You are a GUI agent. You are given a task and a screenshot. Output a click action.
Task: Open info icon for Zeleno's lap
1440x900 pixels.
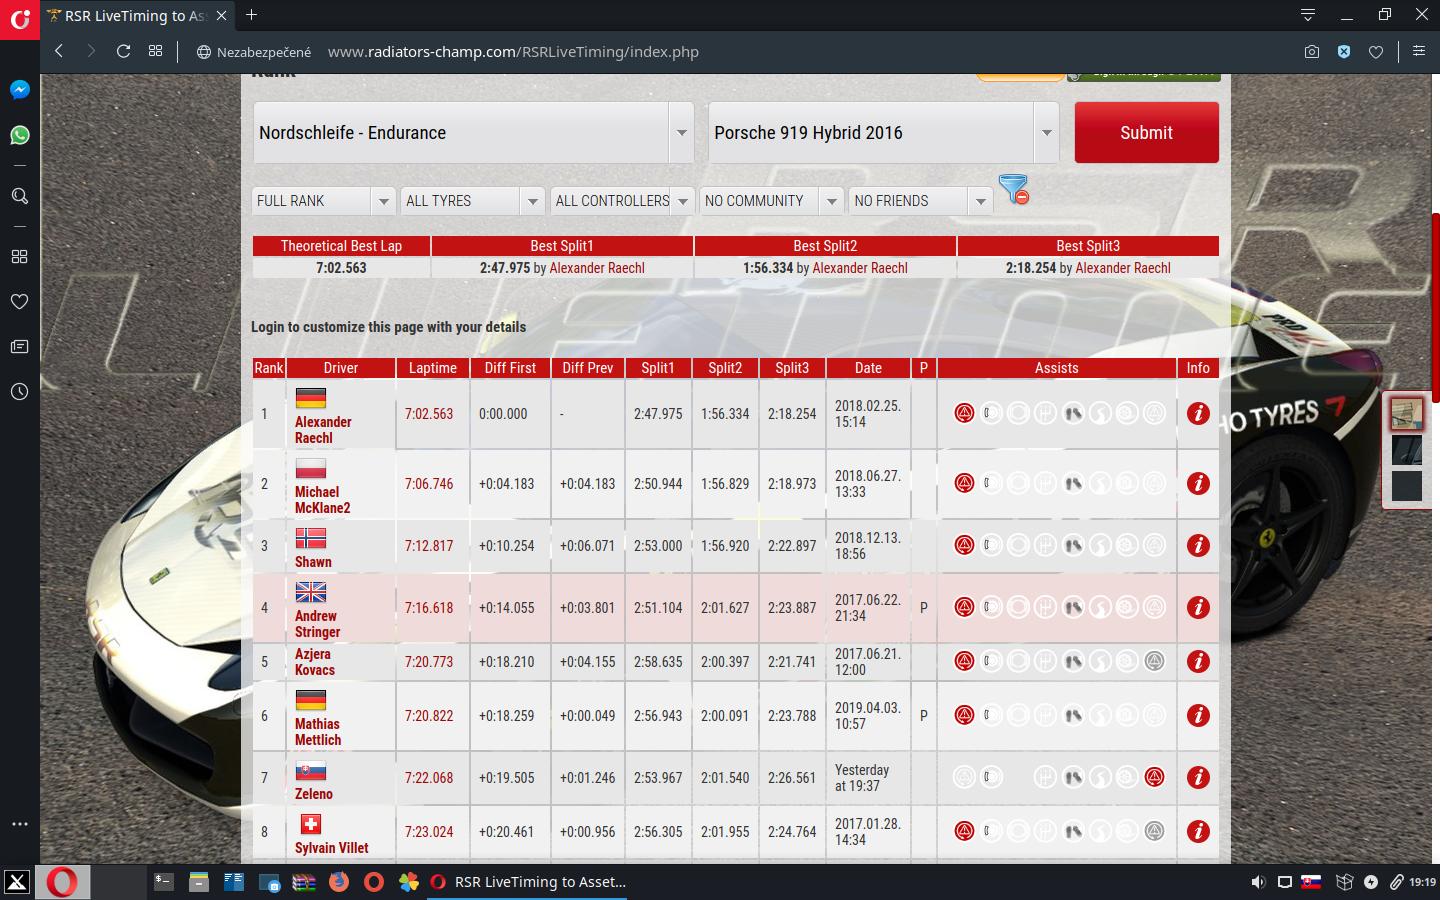tap(1198, 777)
